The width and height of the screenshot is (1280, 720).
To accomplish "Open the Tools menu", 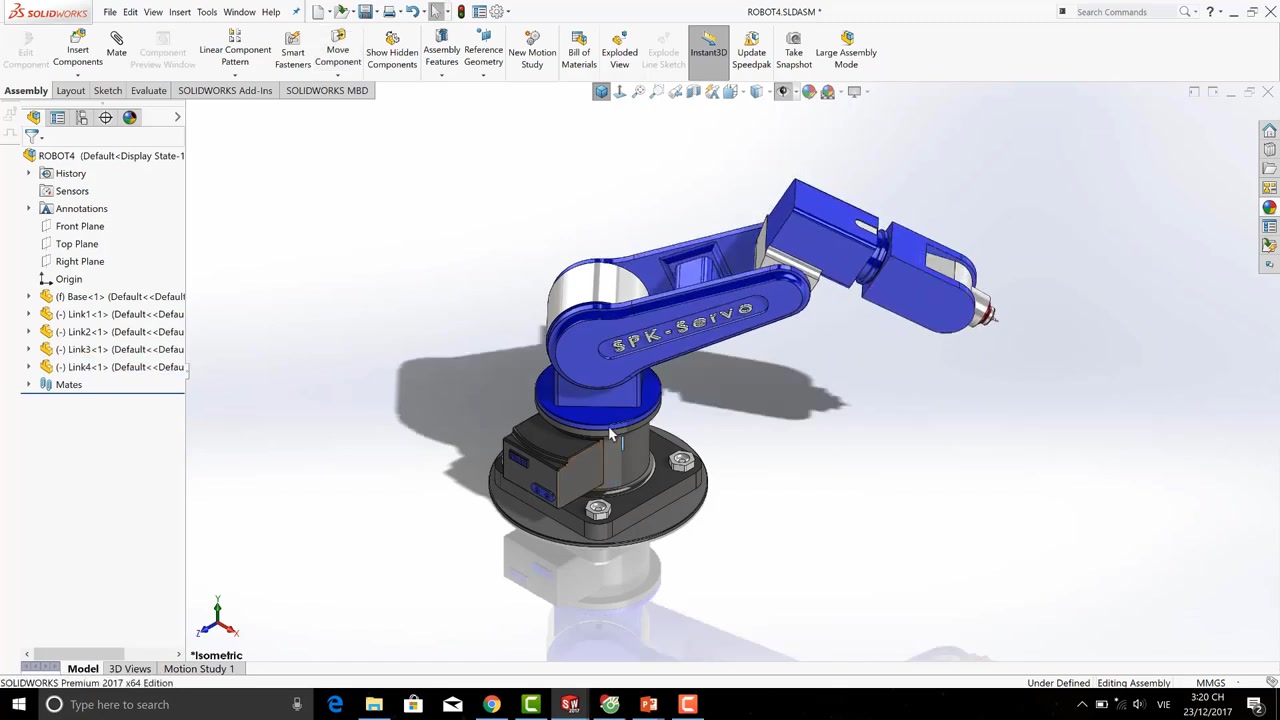I will [207, 12].
